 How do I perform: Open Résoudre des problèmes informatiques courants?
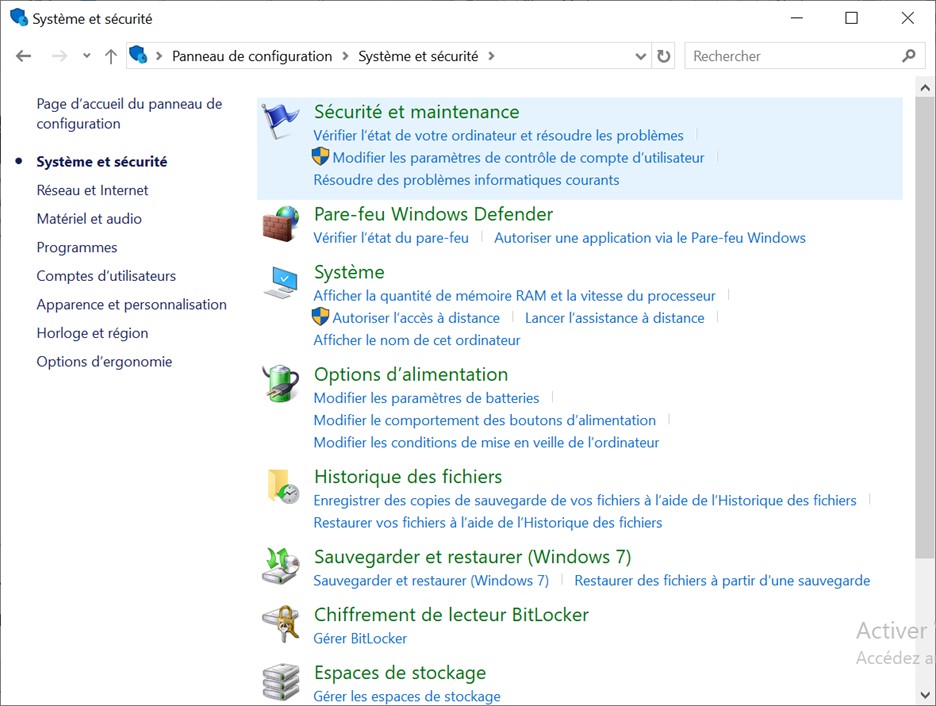tap(466, 180)
